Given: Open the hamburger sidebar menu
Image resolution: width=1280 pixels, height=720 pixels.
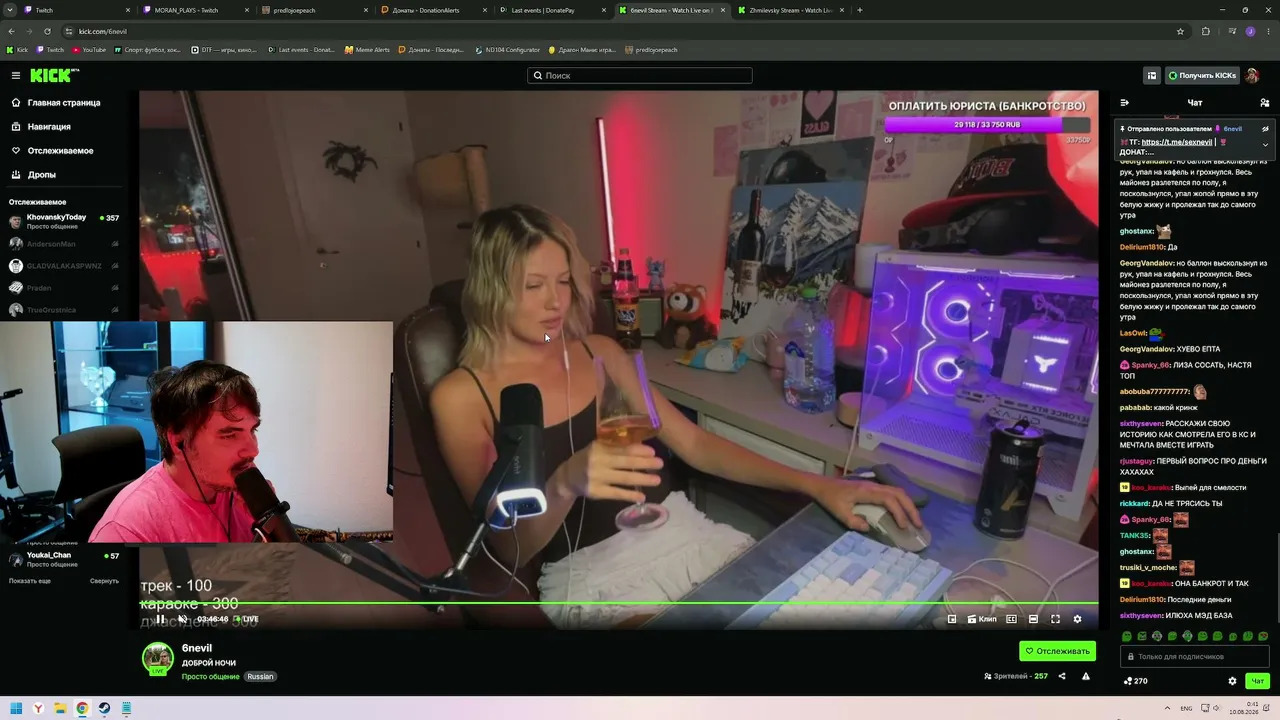Looking at the screenshot, I should click(16, 75).
